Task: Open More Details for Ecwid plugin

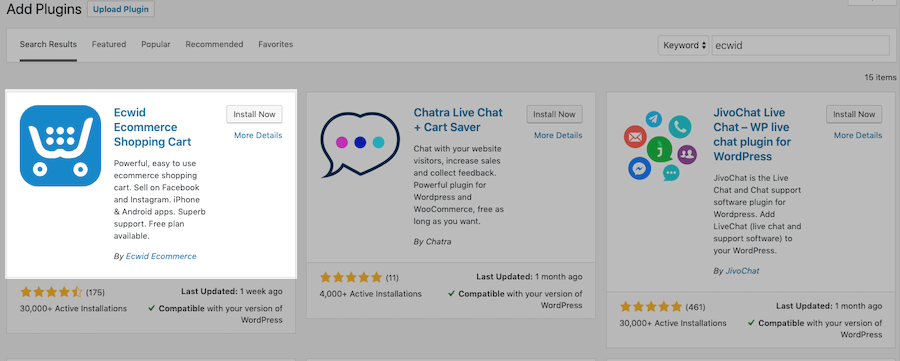Action: coord(258,135)
